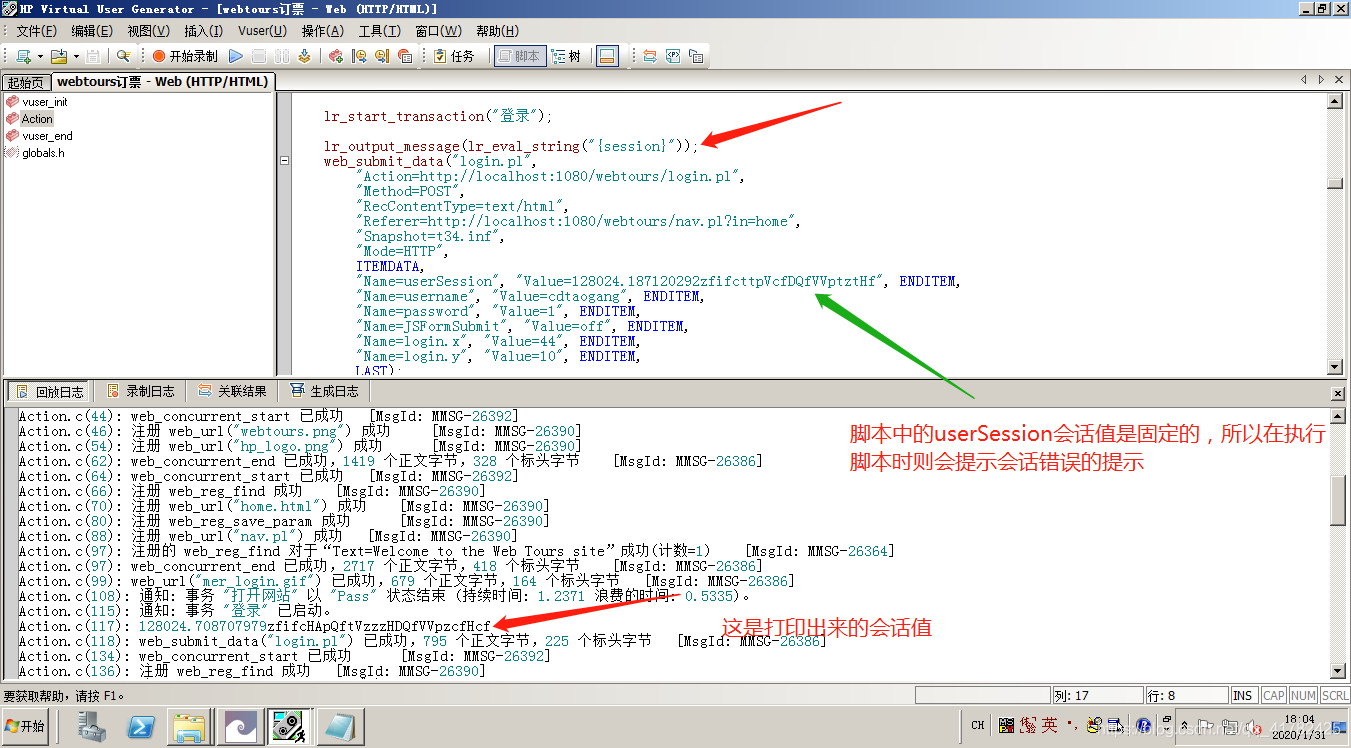Click the Virtual User Generator taskbar icon
Image resolution: width=1351 pixels, height=748 pixels.
click(x=289, y=726)
